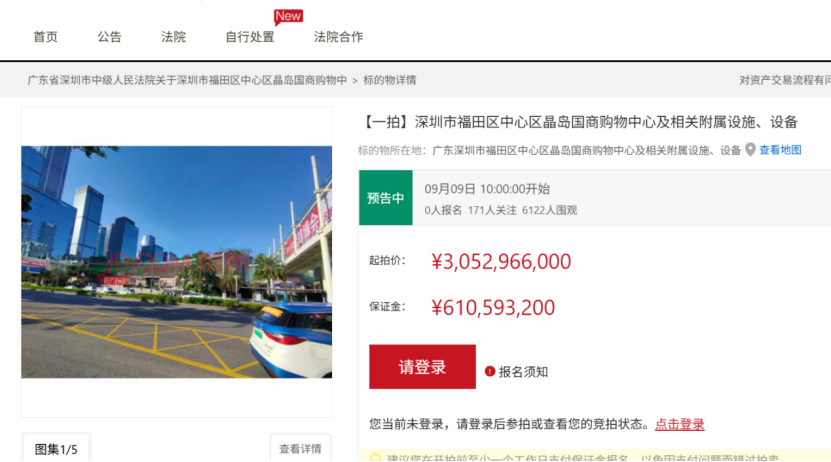Follow the 点击登录 link
This screenshot has width=831, height=462.
click(x=679, y=424)
